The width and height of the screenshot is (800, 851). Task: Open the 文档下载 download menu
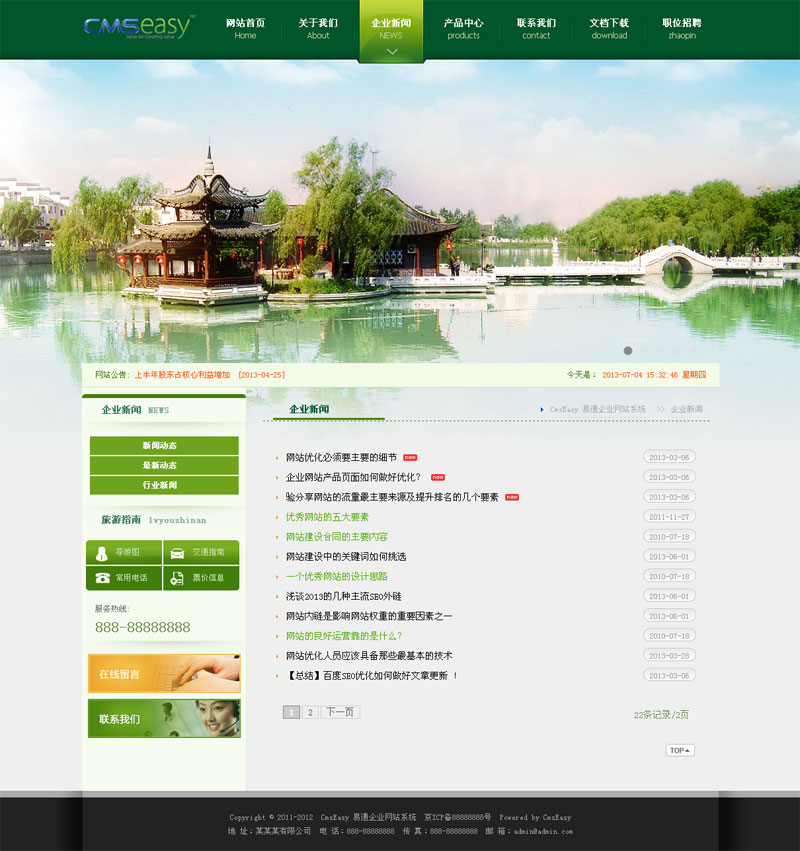click(609, 28)
